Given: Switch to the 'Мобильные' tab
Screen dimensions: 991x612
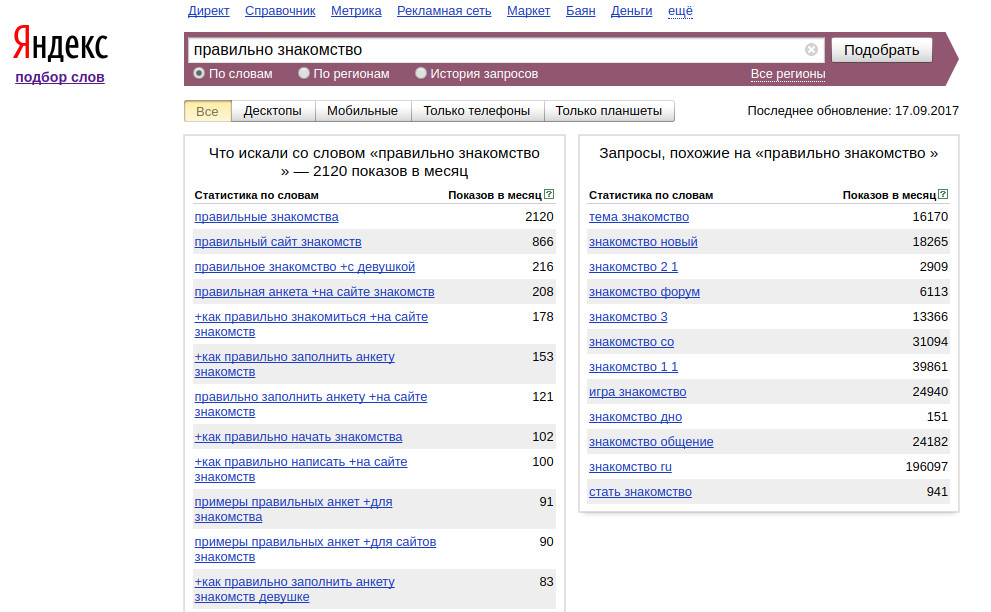Looking at the screenshot, I should [362, 111].
